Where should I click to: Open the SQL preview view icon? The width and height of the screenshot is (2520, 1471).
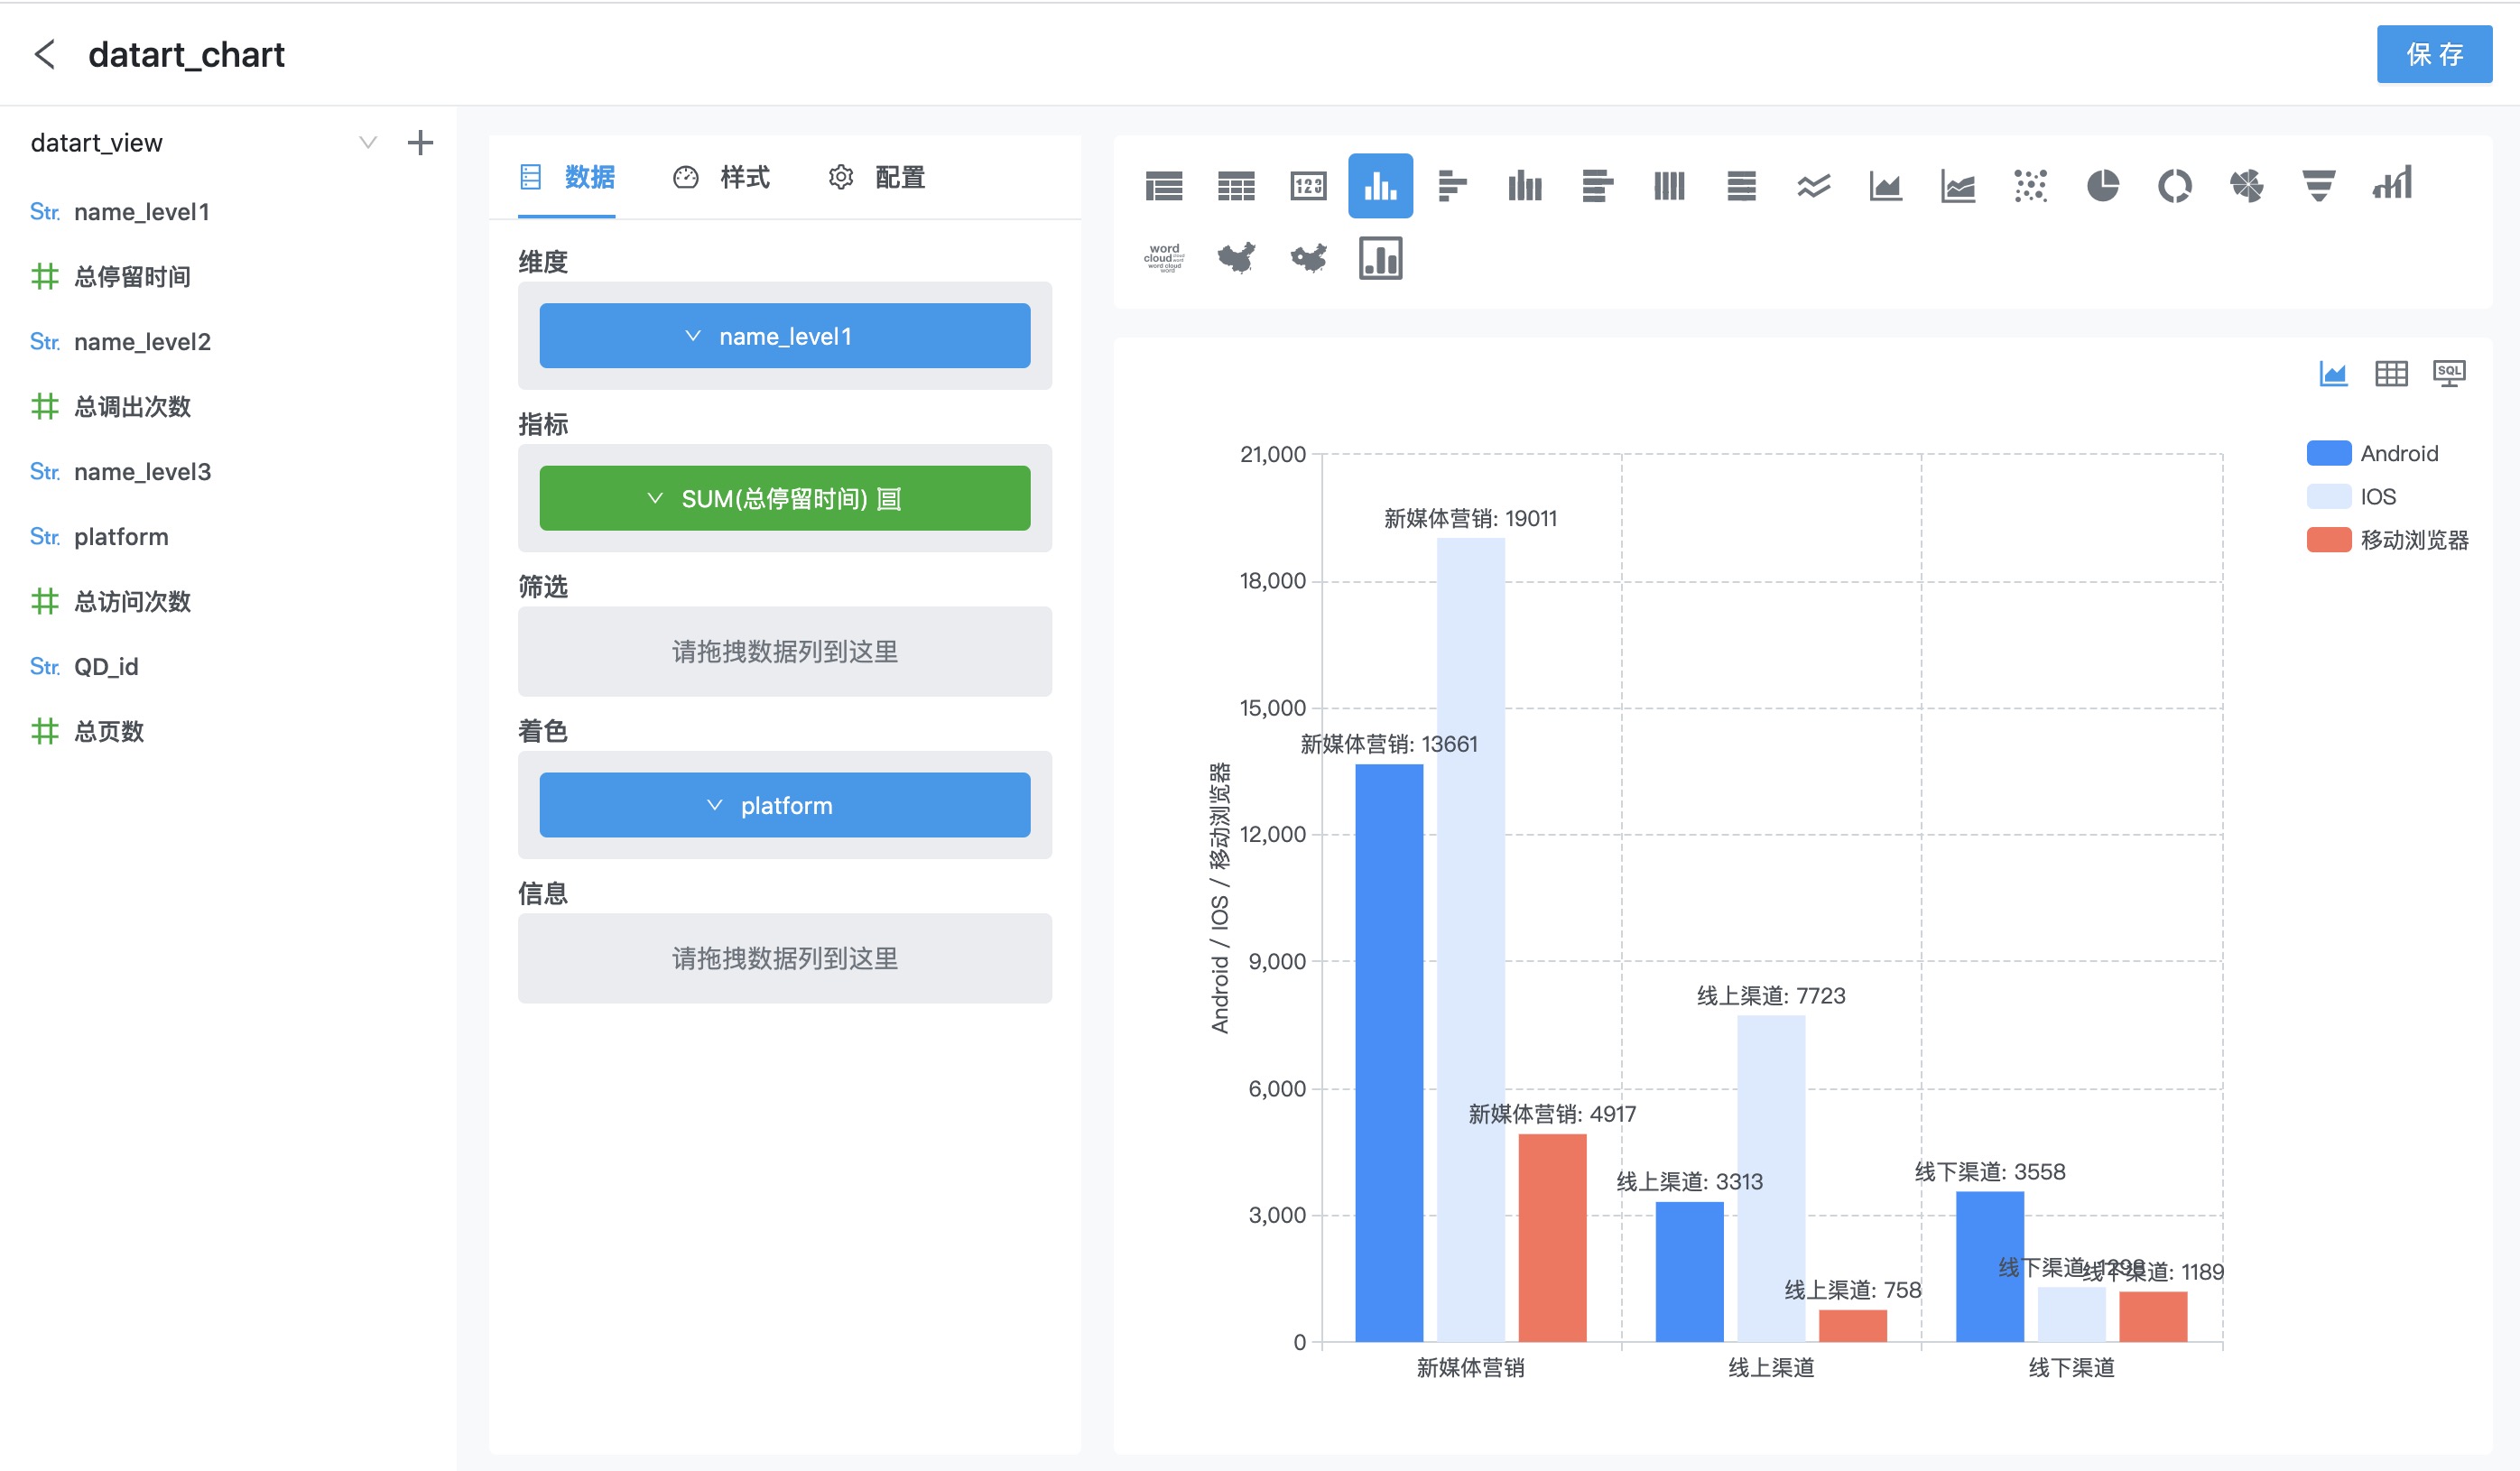click(x=2449, y=374)
